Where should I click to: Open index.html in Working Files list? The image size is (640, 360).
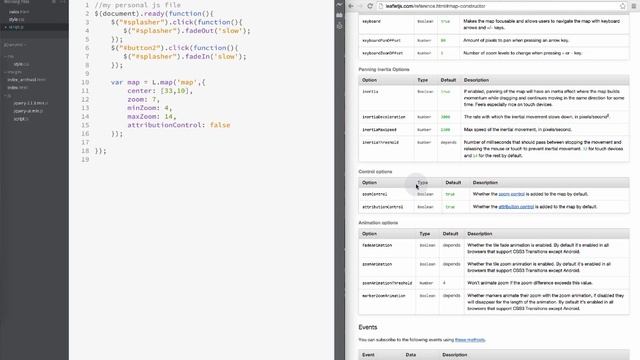click(18, 12)
